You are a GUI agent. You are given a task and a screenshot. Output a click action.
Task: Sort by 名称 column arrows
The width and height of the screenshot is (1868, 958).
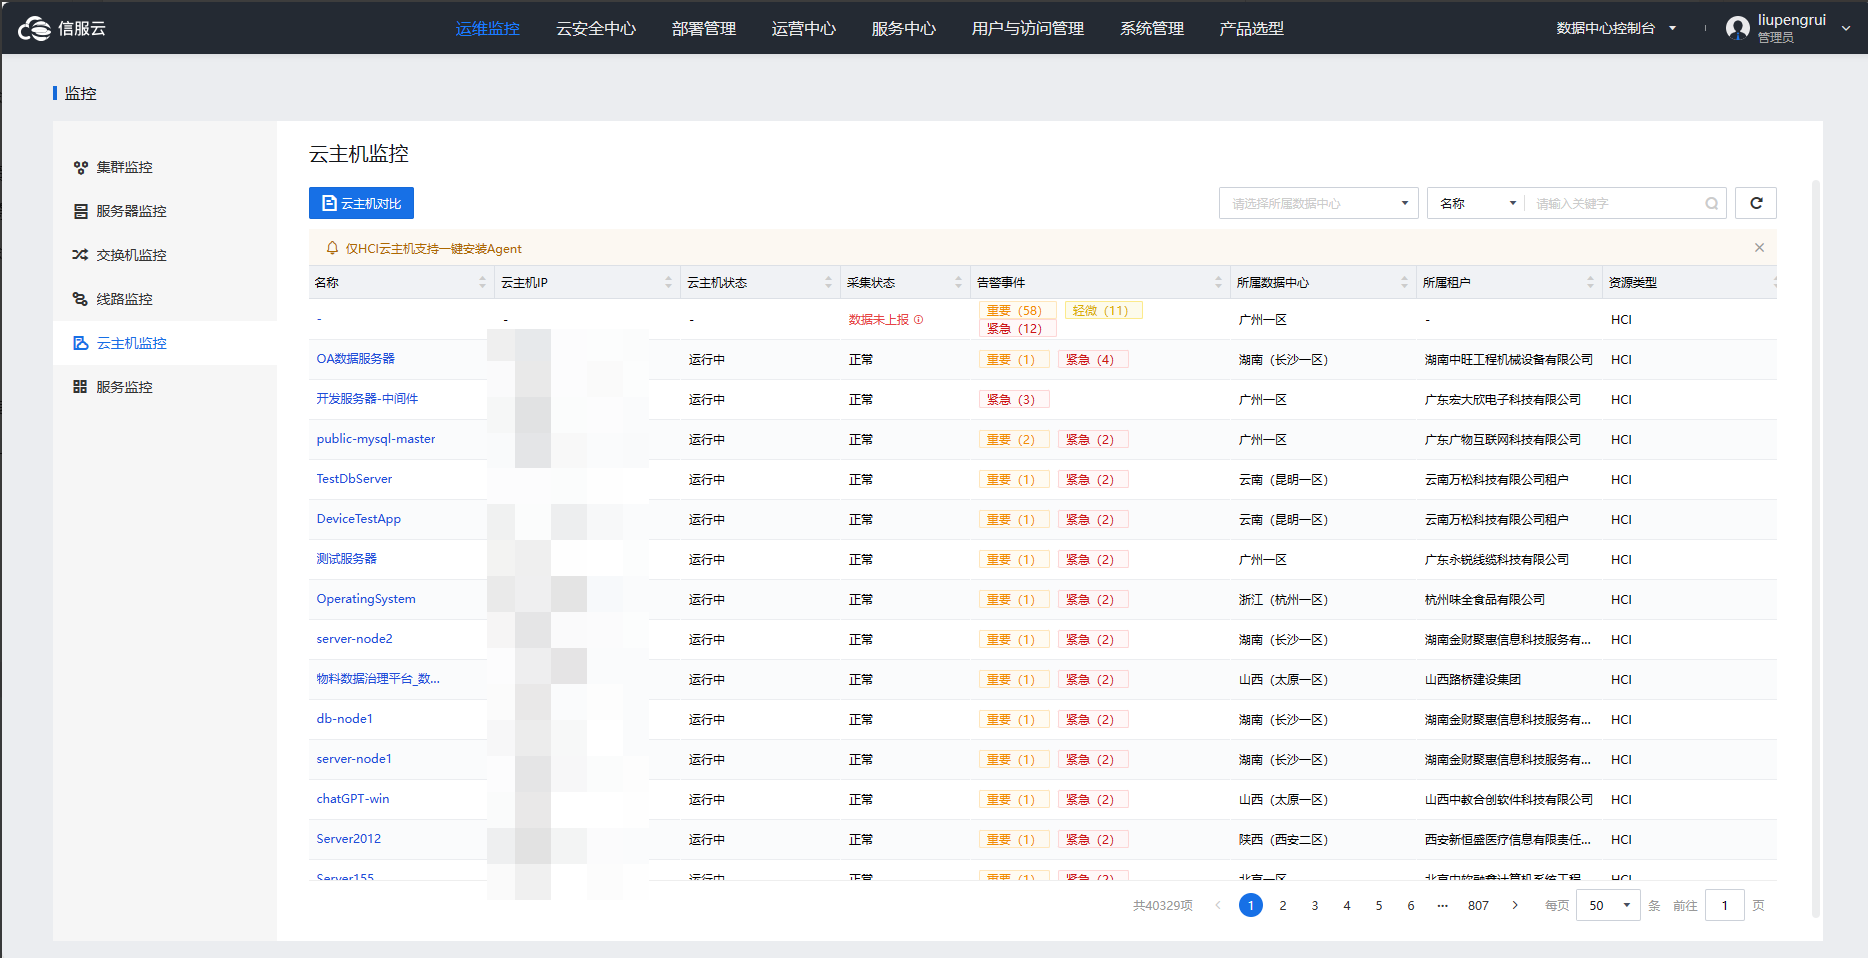(x=483, y=283)
